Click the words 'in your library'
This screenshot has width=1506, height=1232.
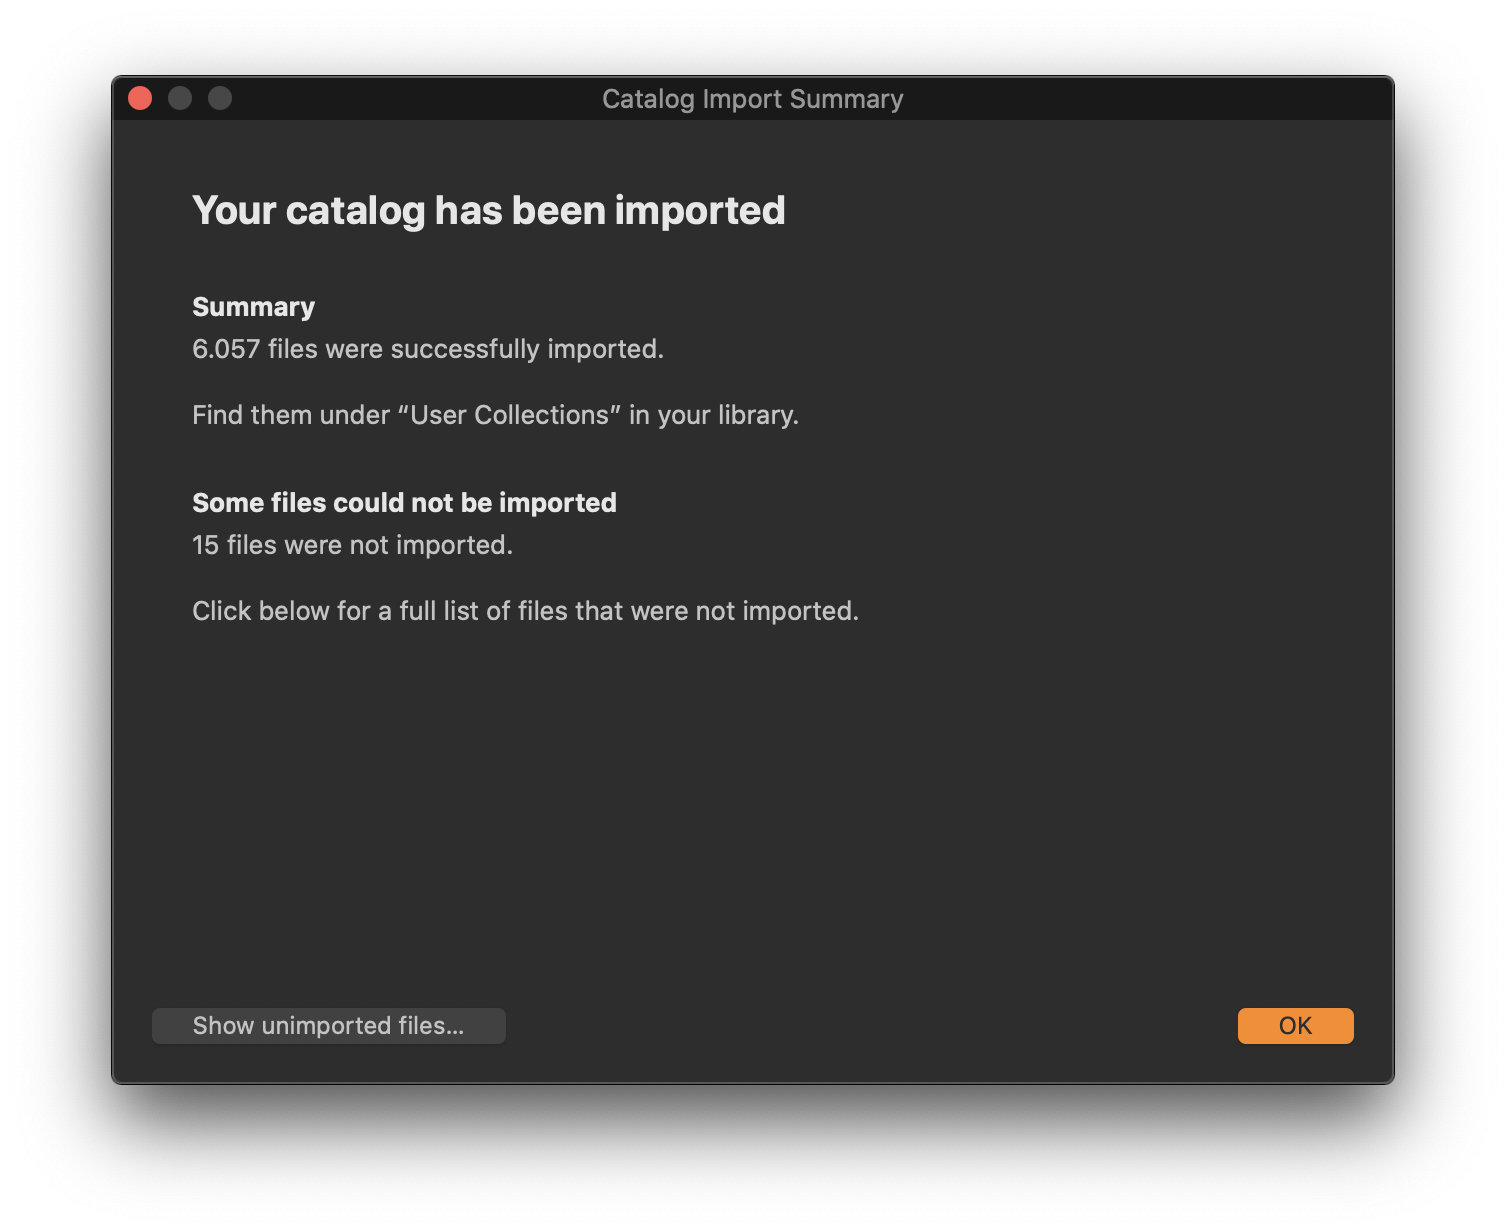pos(713,415)
